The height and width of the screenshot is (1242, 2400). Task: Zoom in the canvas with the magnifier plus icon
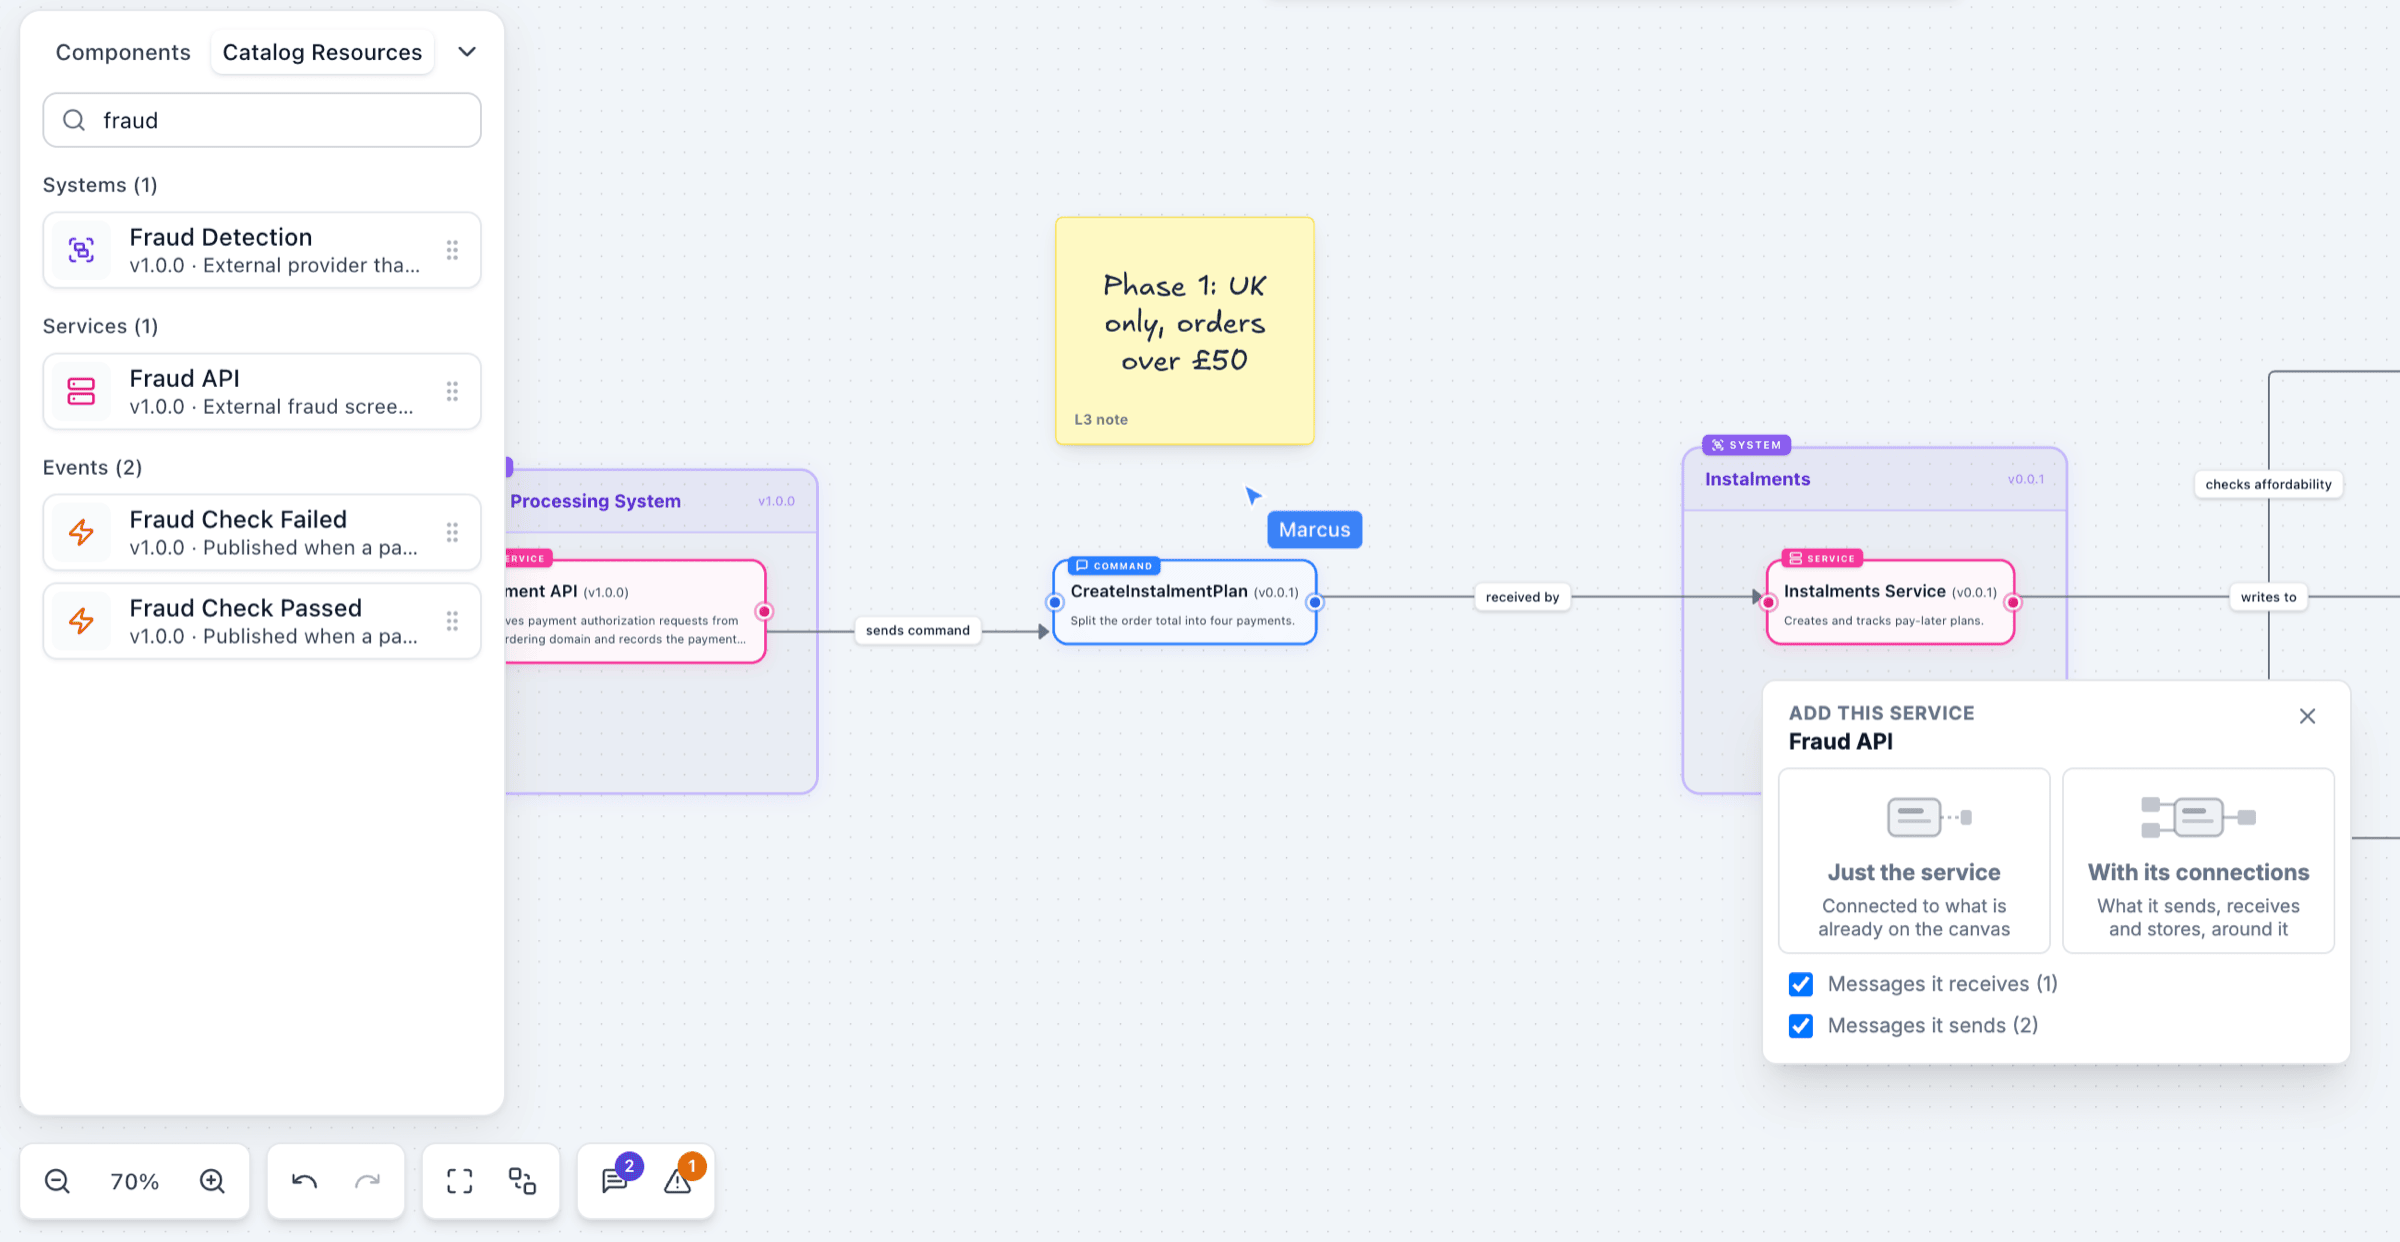pos(212,1181)
